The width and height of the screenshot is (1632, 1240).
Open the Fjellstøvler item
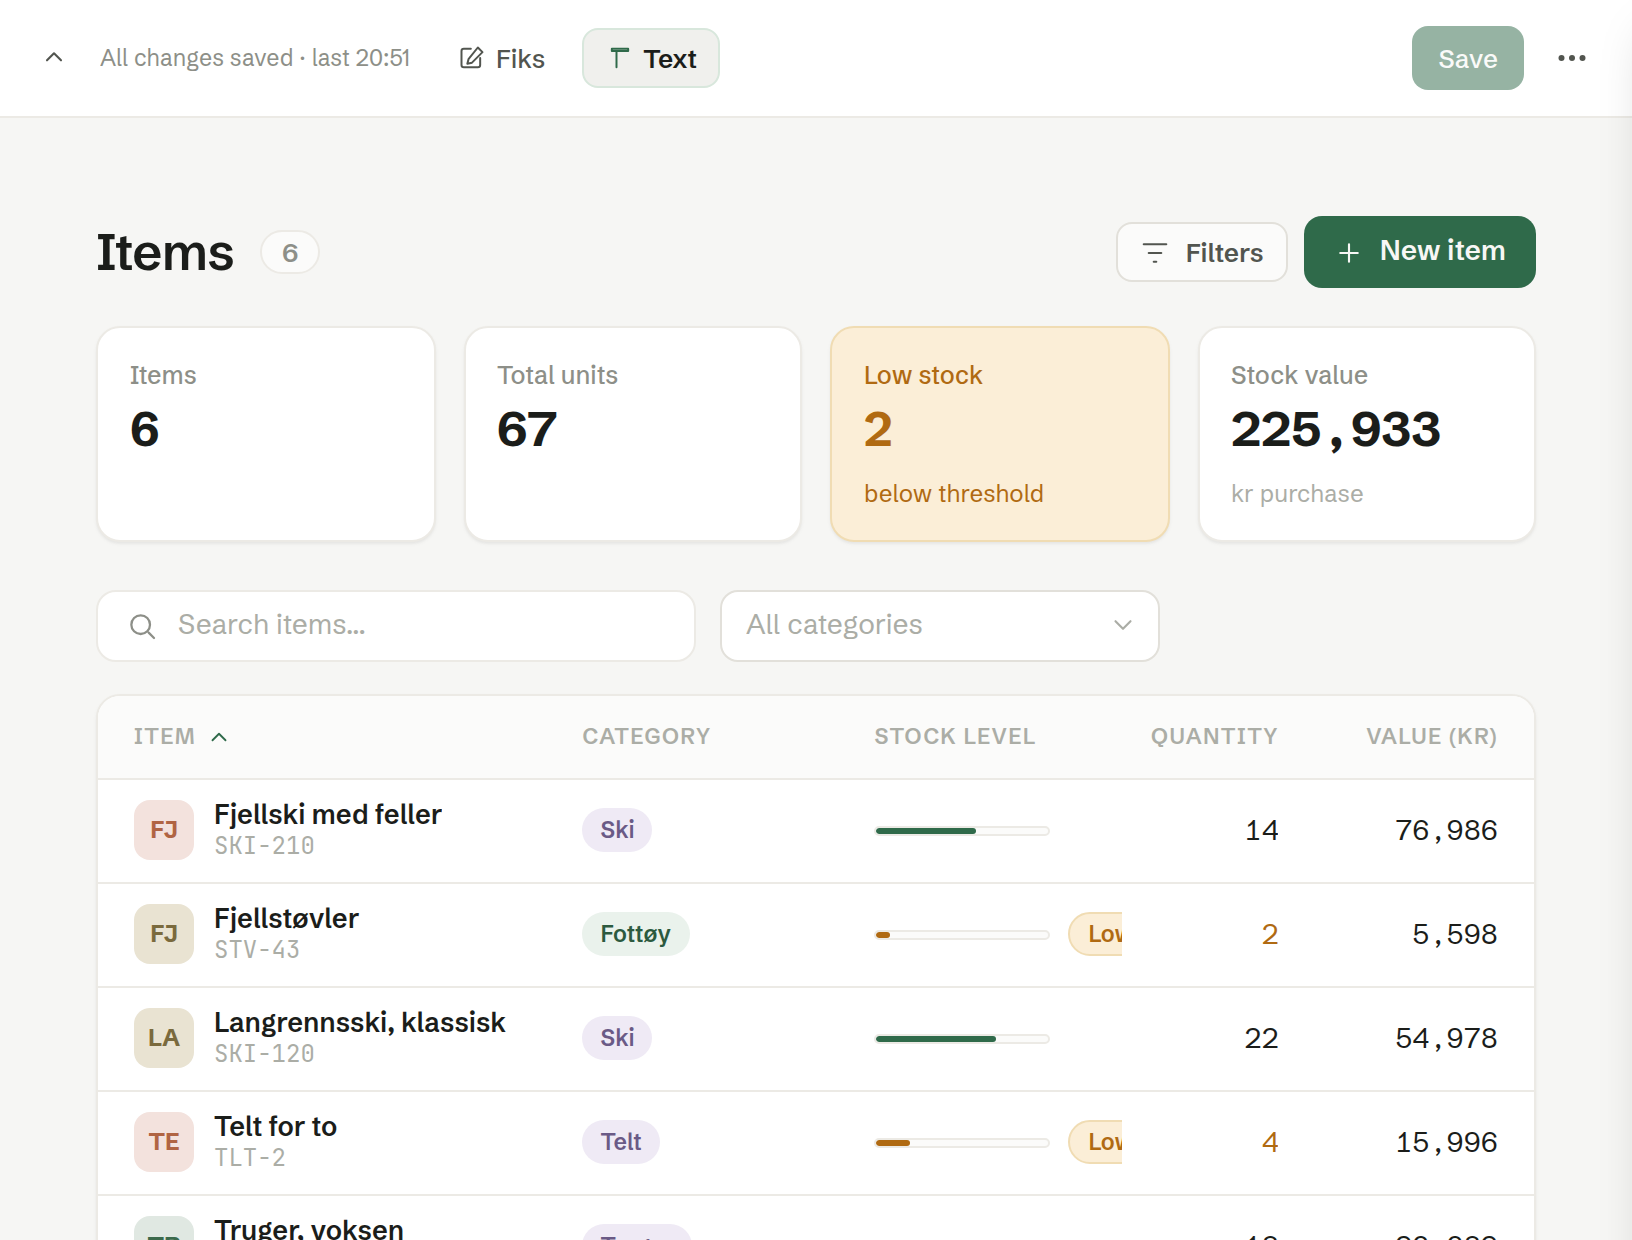(286, 919)
